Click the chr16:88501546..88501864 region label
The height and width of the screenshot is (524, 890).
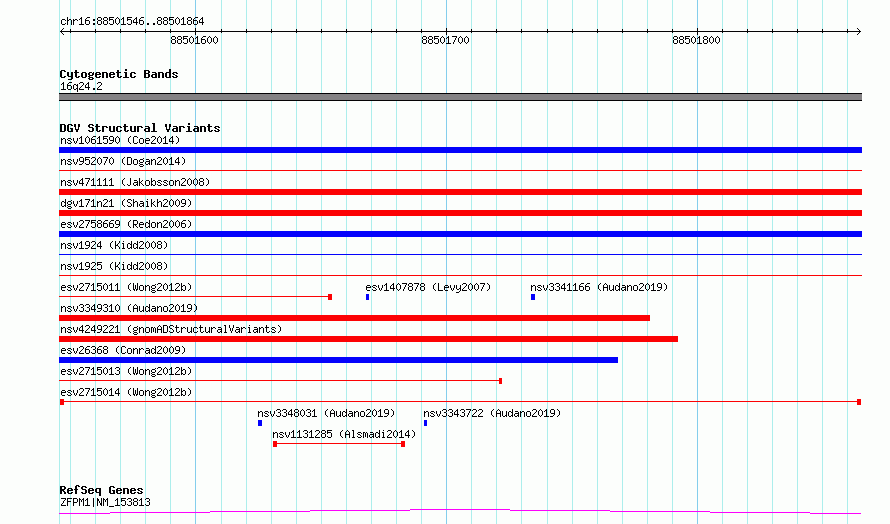132,21
